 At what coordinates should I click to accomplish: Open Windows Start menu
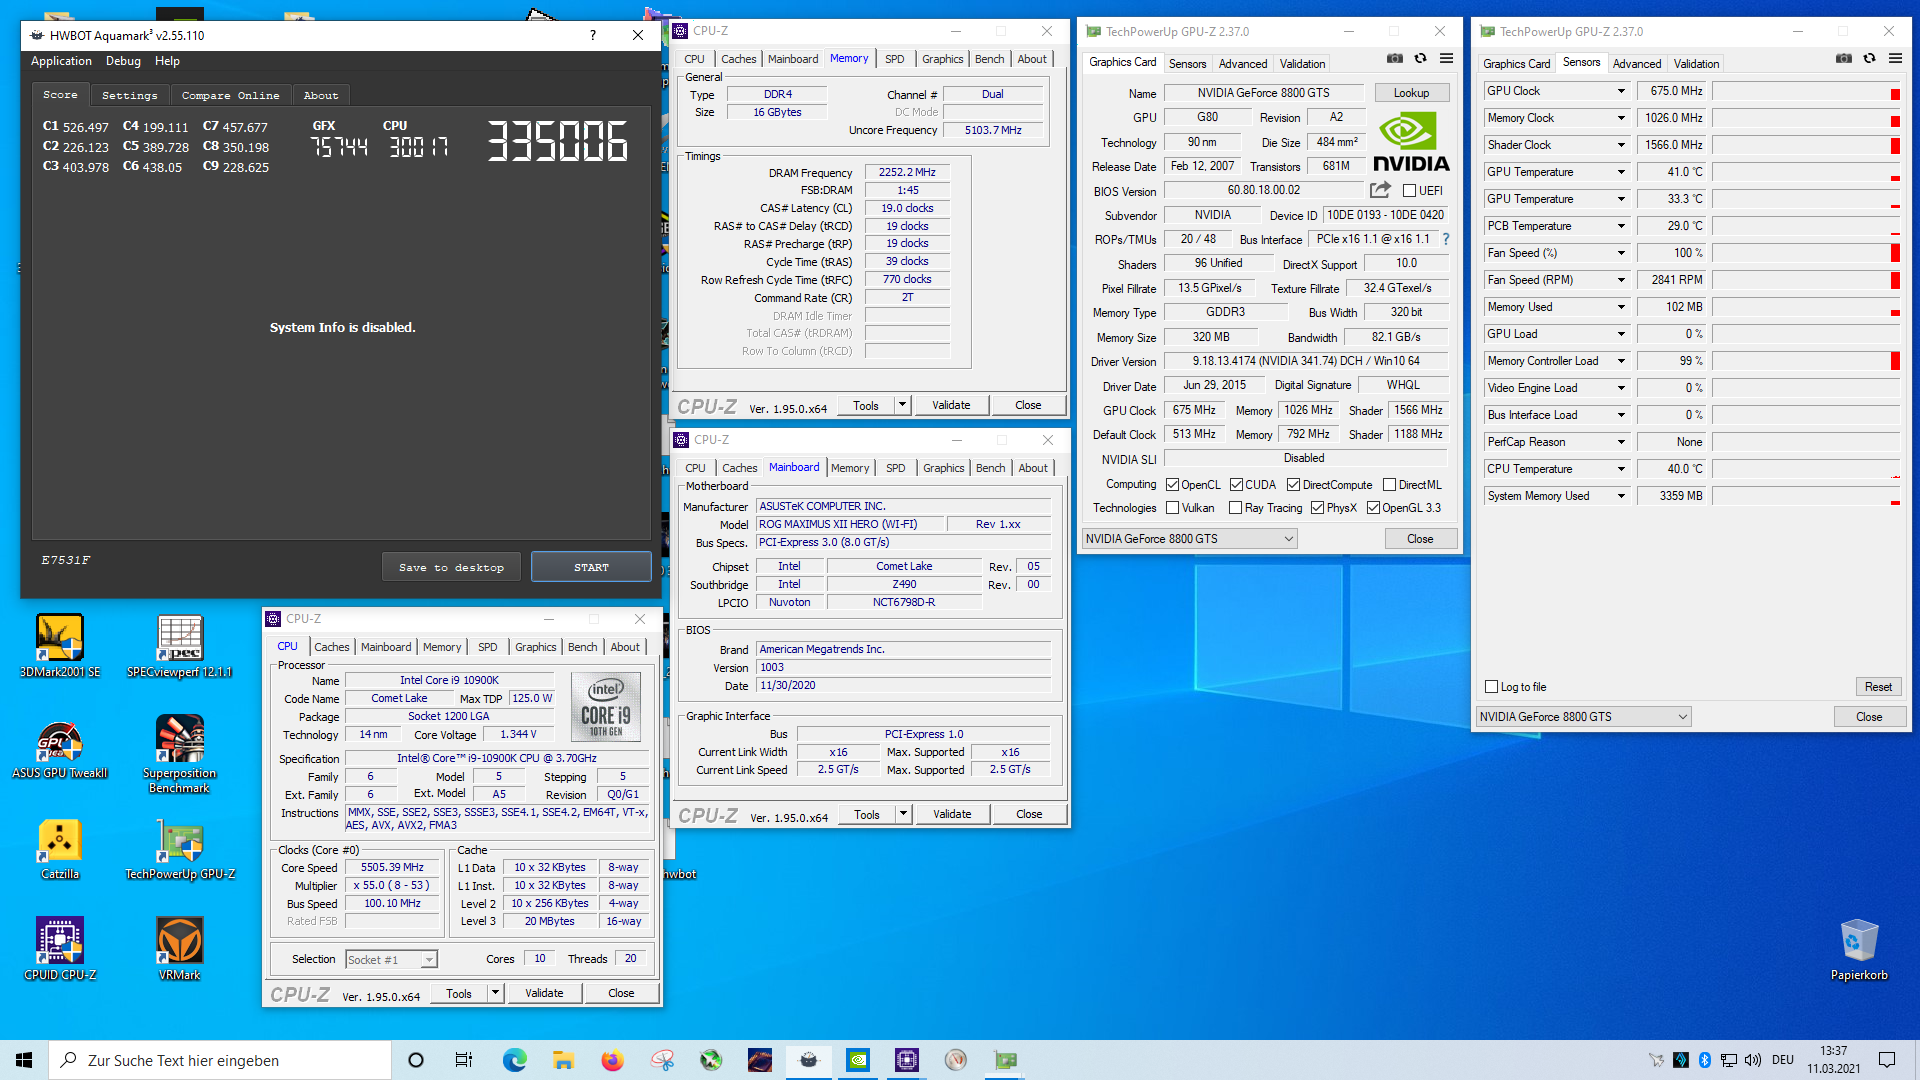coord(24,1060)
